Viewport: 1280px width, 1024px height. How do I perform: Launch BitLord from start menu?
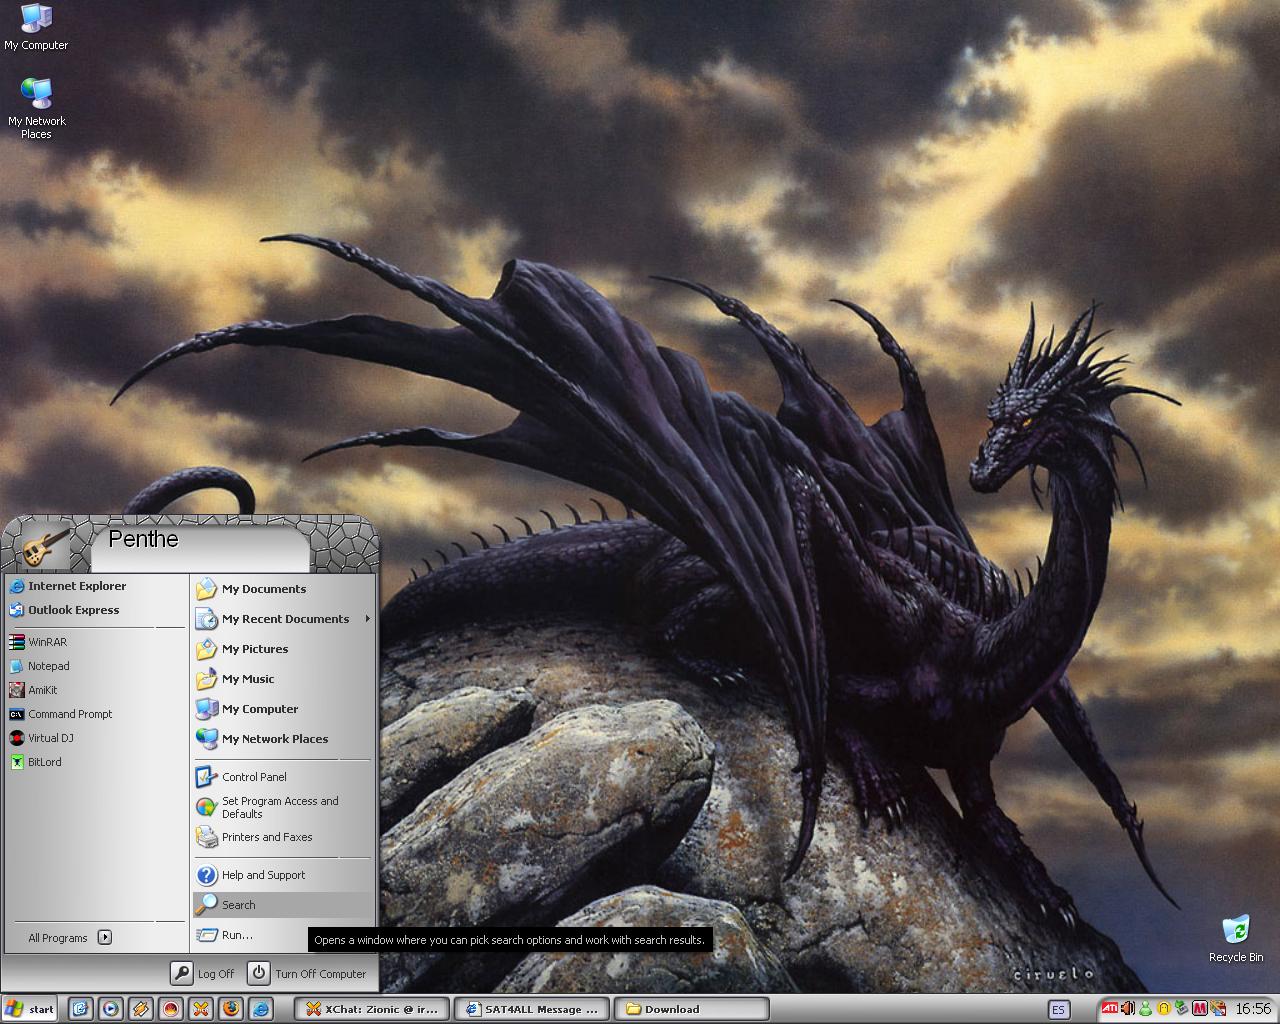[96, 762]
